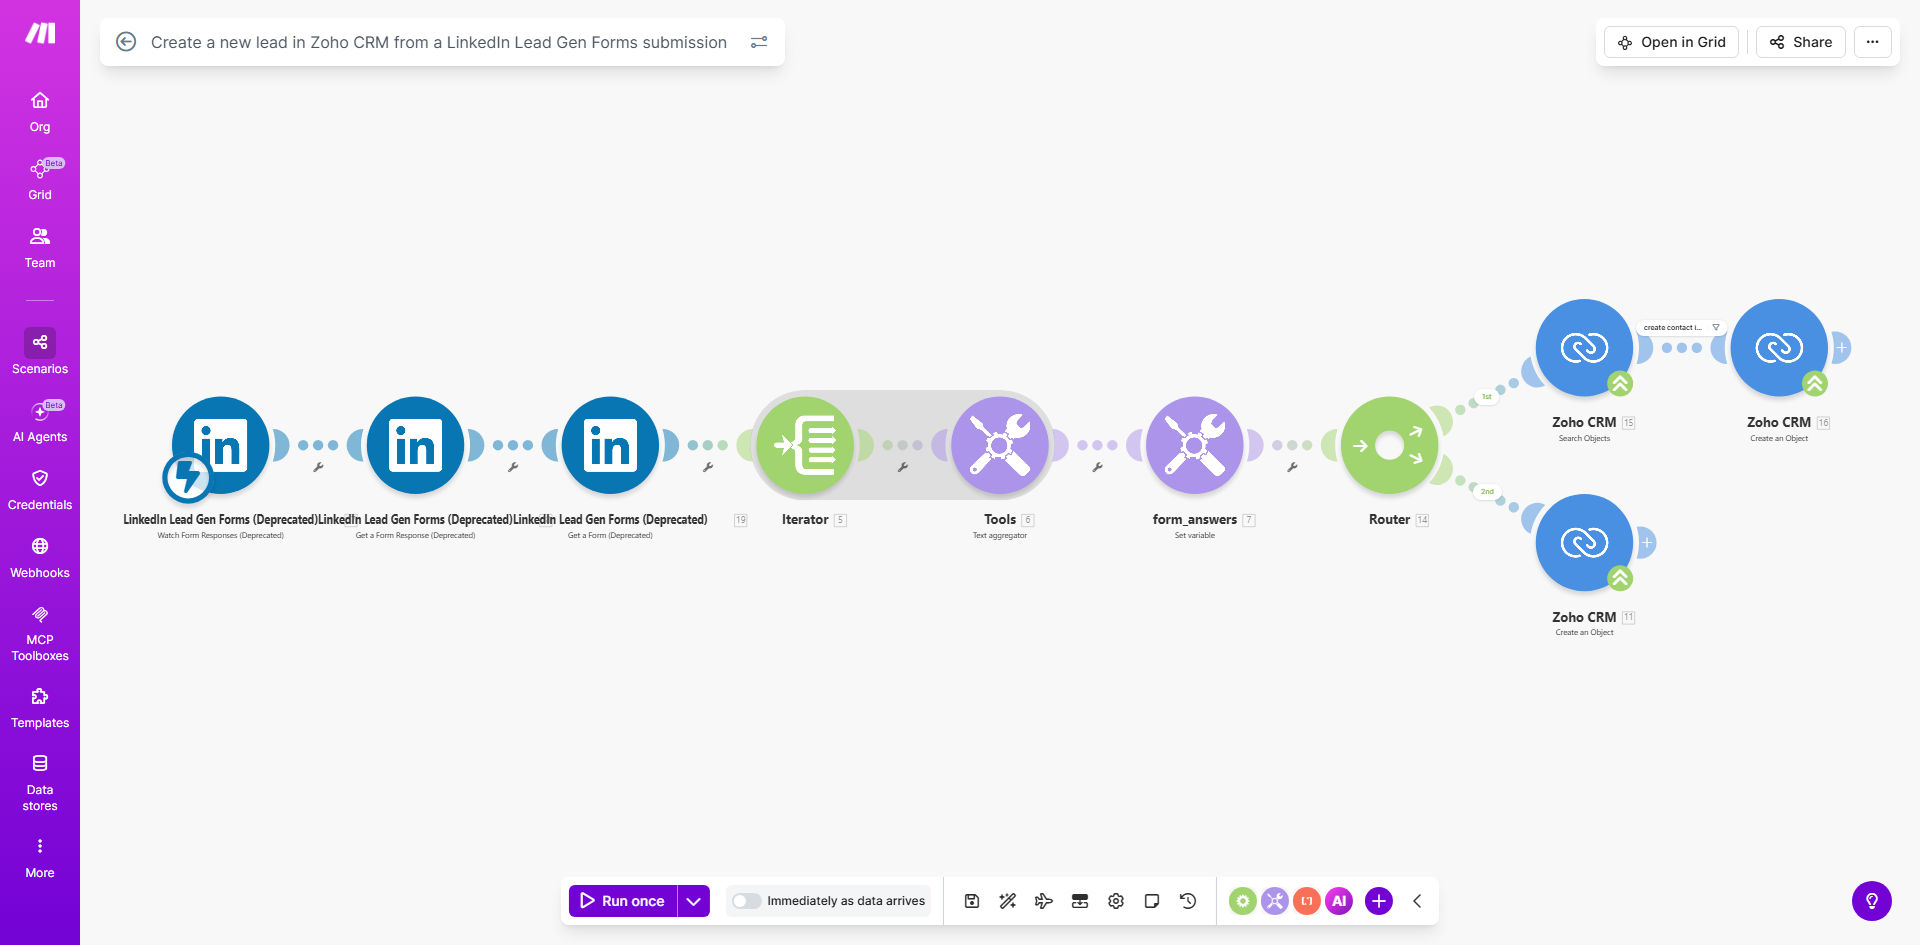
Task: Open the Tools Text aggregator module
Action: (x=1000, y=445)
